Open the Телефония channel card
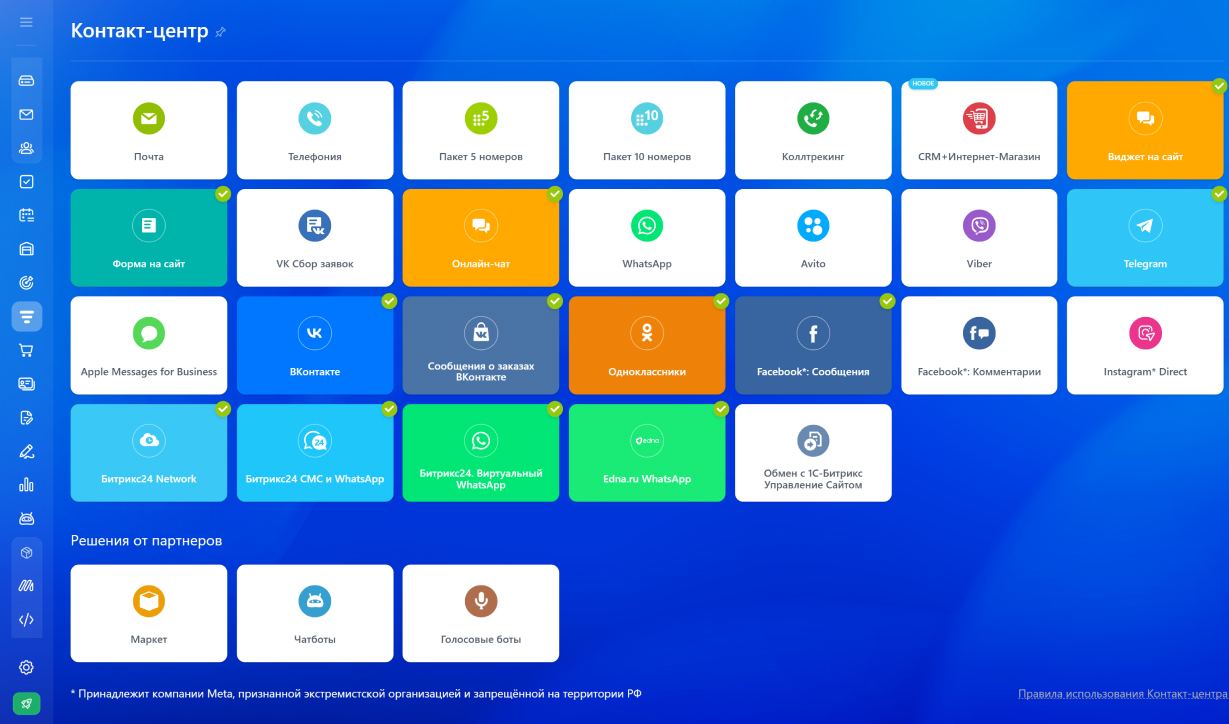The height and width of the screenshot is (724, 1229). tap(315, 130)
